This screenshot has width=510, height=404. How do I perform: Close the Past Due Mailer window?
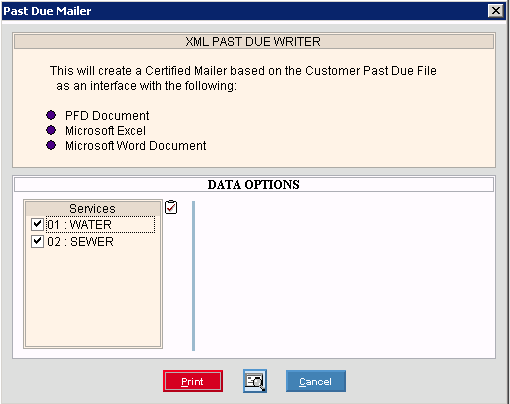click(x=496, y=11)
